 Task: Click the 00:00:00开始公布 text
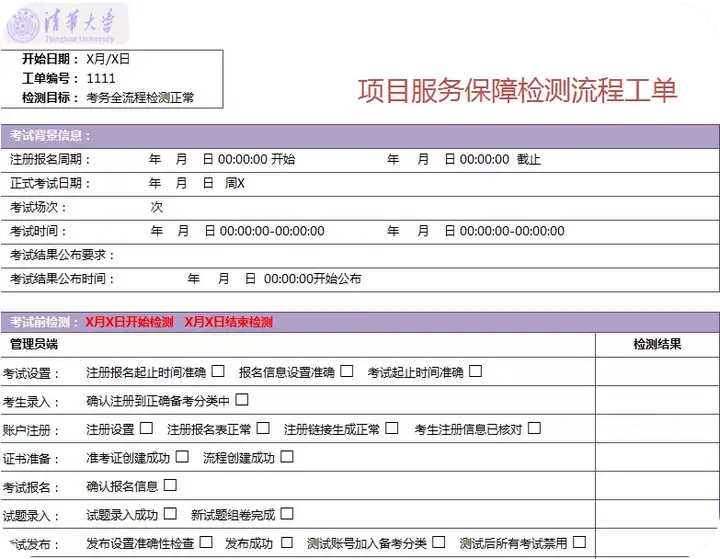point(313,279)
